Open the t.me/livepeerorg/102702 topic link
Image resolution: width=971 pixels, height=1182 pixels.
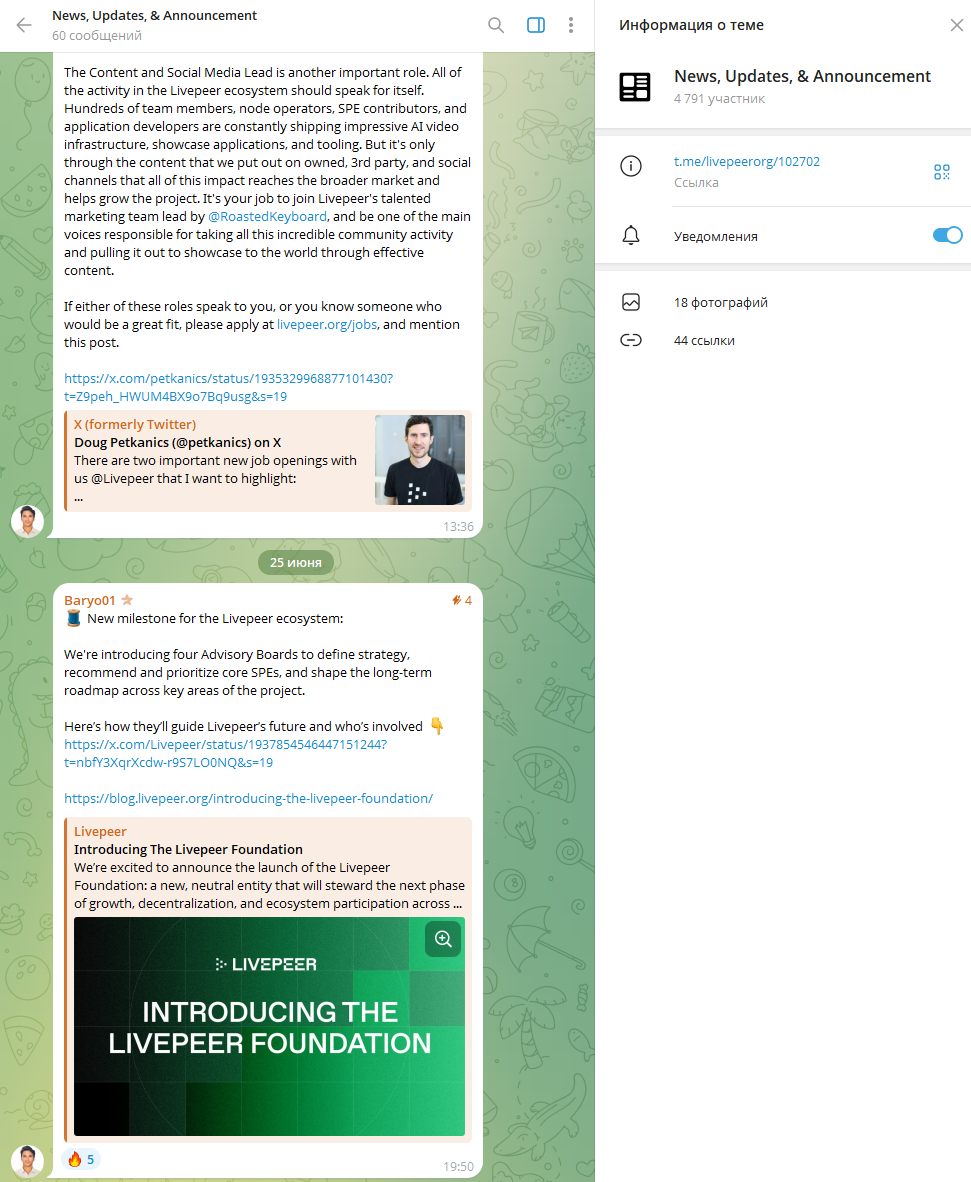point(746,161)
